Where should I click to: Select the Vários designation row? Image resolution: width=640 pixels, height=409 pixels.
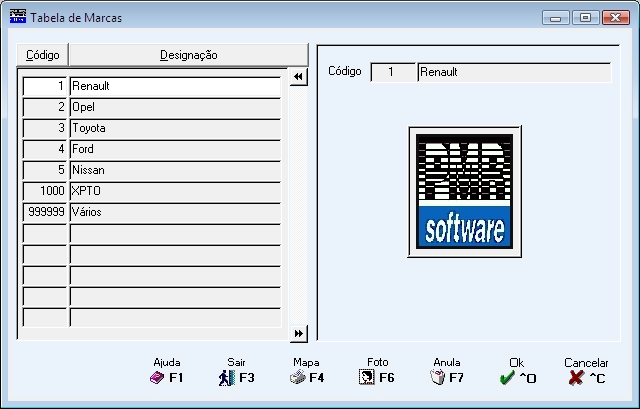click(176, 212)
